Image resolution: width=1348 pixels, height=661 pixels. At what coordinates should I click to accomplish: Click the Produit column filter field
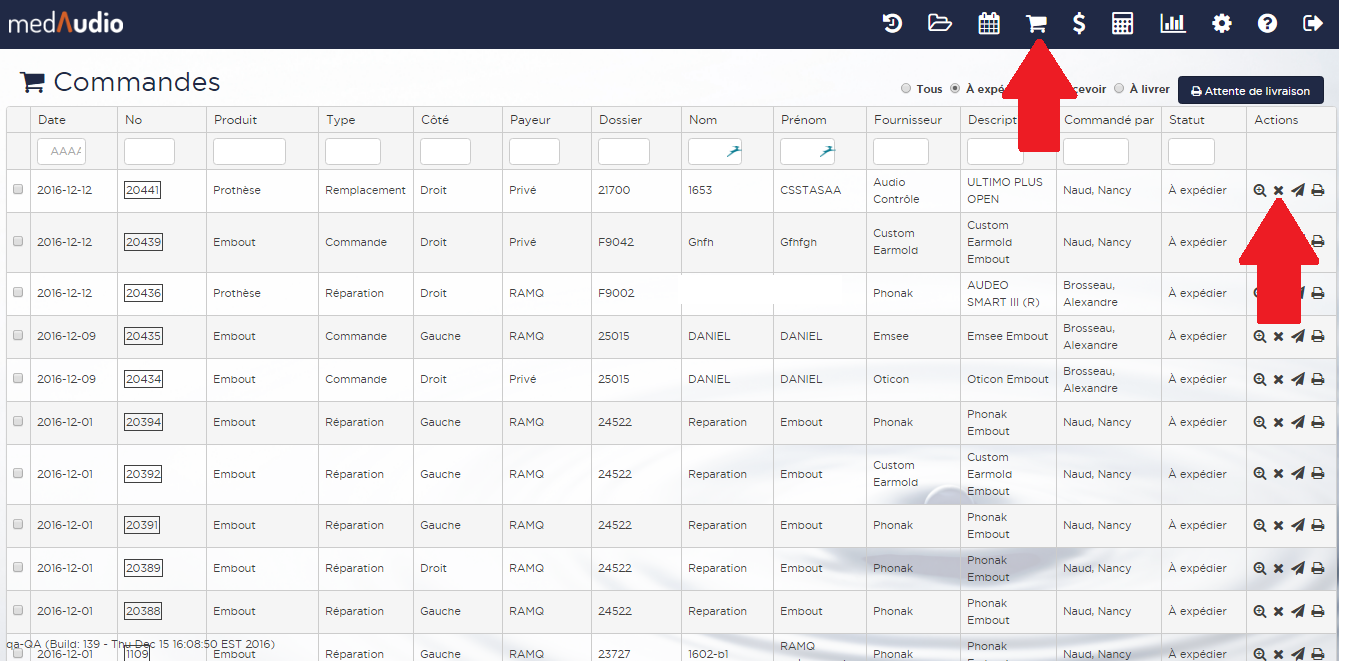click(x=249, y=152)
